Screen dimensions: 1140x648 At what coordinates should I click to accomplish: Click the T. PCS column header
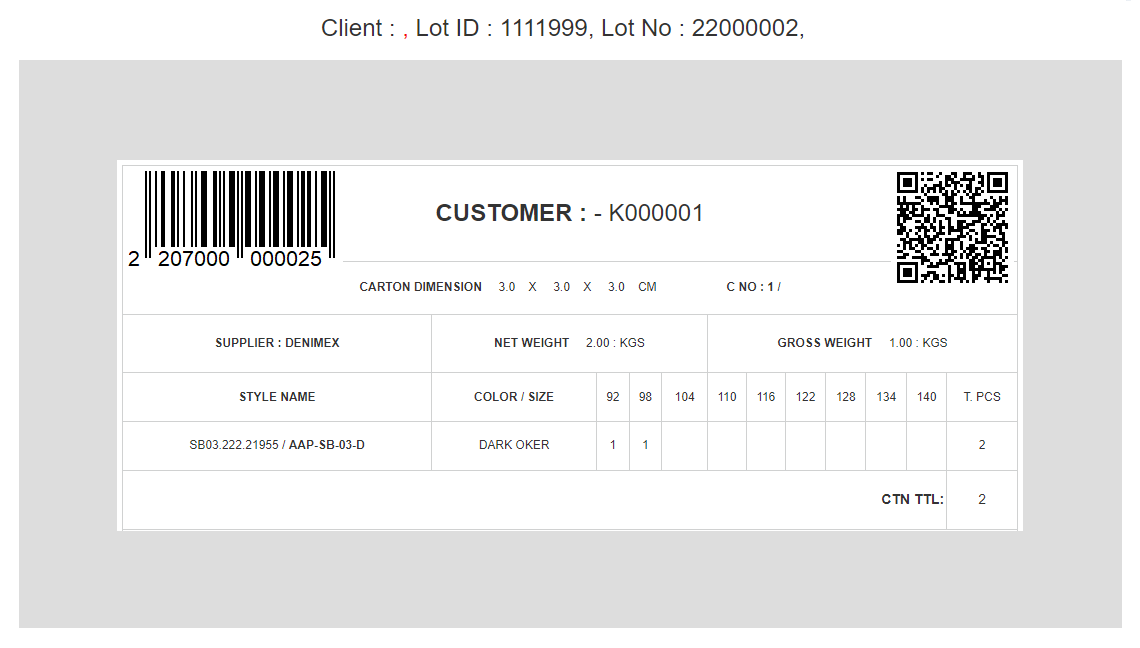981,397
